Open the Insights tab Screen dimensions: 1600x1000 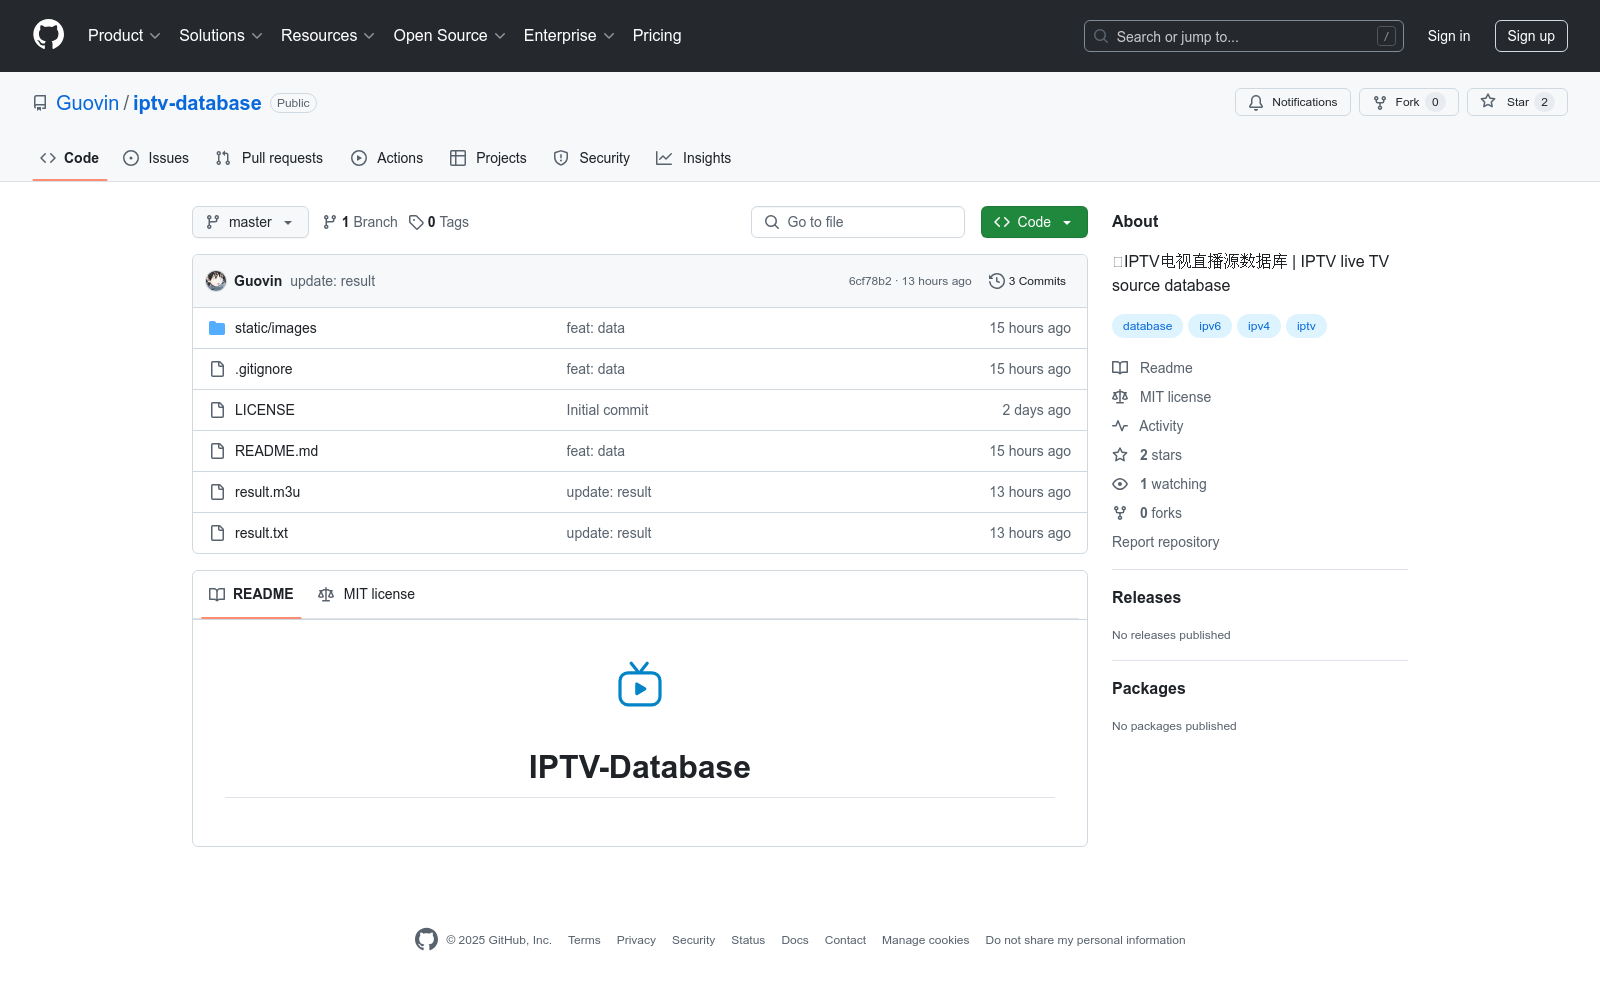(x=693, y=158)
